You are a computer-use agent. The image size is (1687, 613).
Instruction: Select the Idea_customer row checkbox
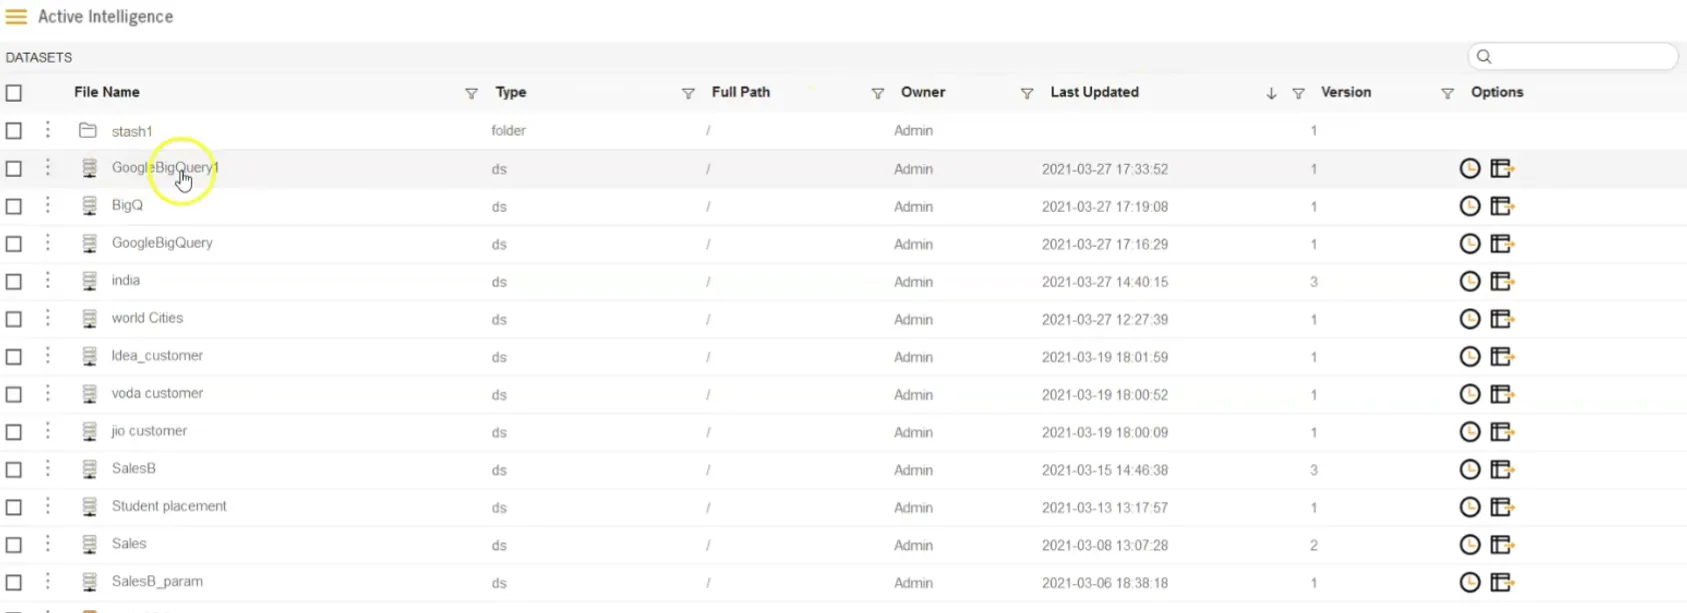pos(14,357)
